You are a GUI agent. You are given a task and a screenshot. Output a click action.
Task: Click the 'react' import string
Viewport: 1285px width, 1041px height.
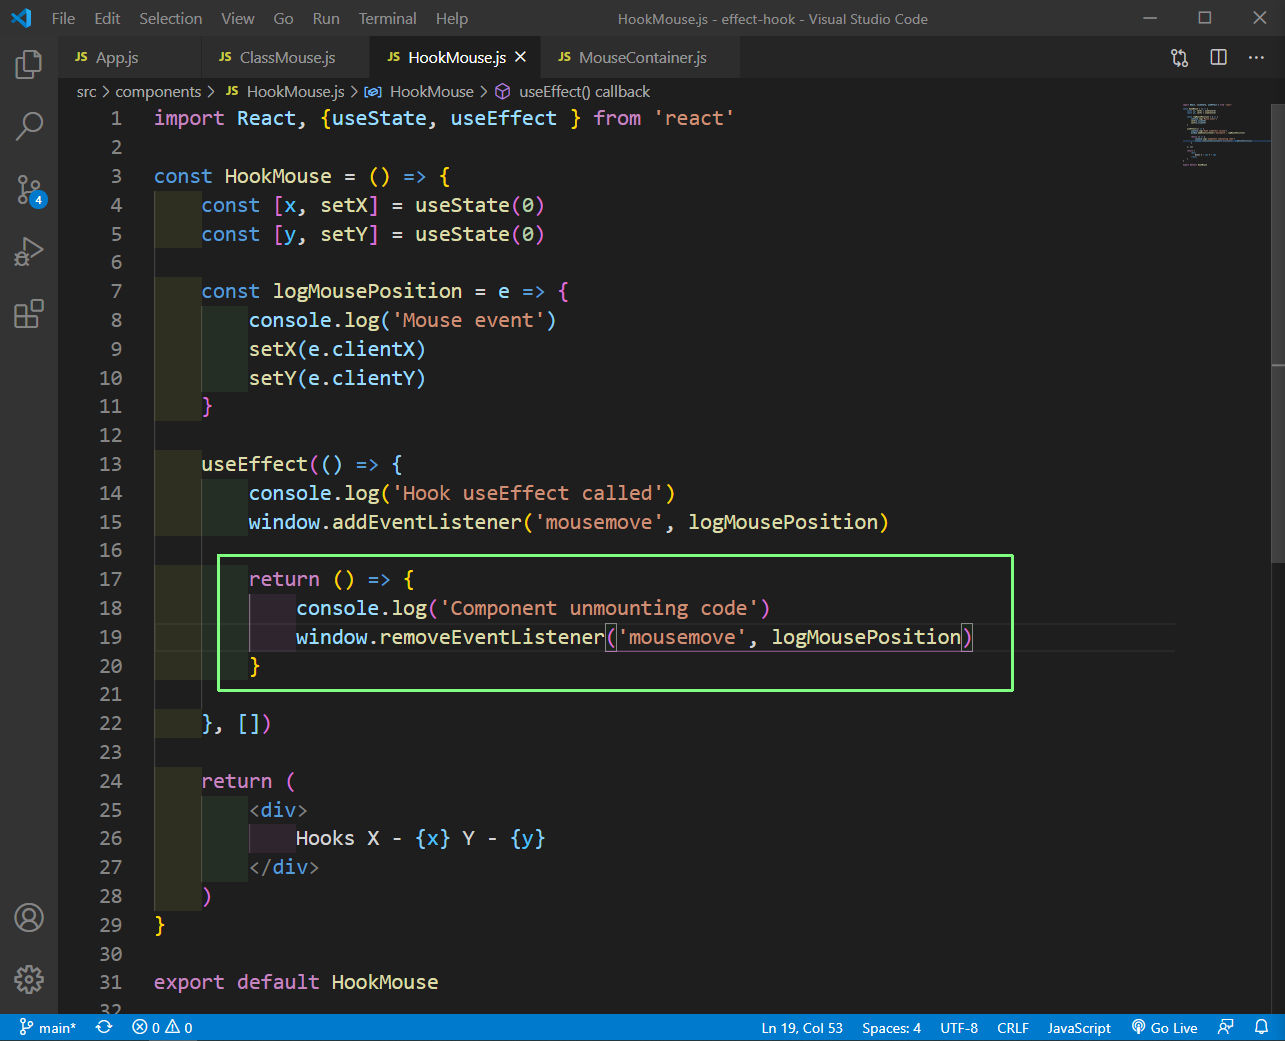[694, 118]
